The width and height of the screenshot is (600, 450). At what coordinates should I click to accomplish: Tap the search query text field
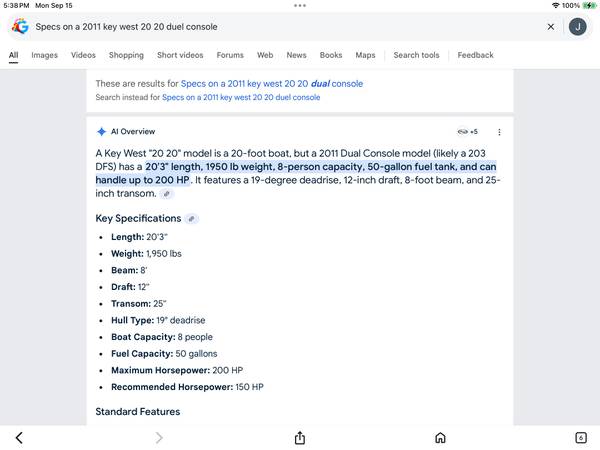click(x=287, y=27)
